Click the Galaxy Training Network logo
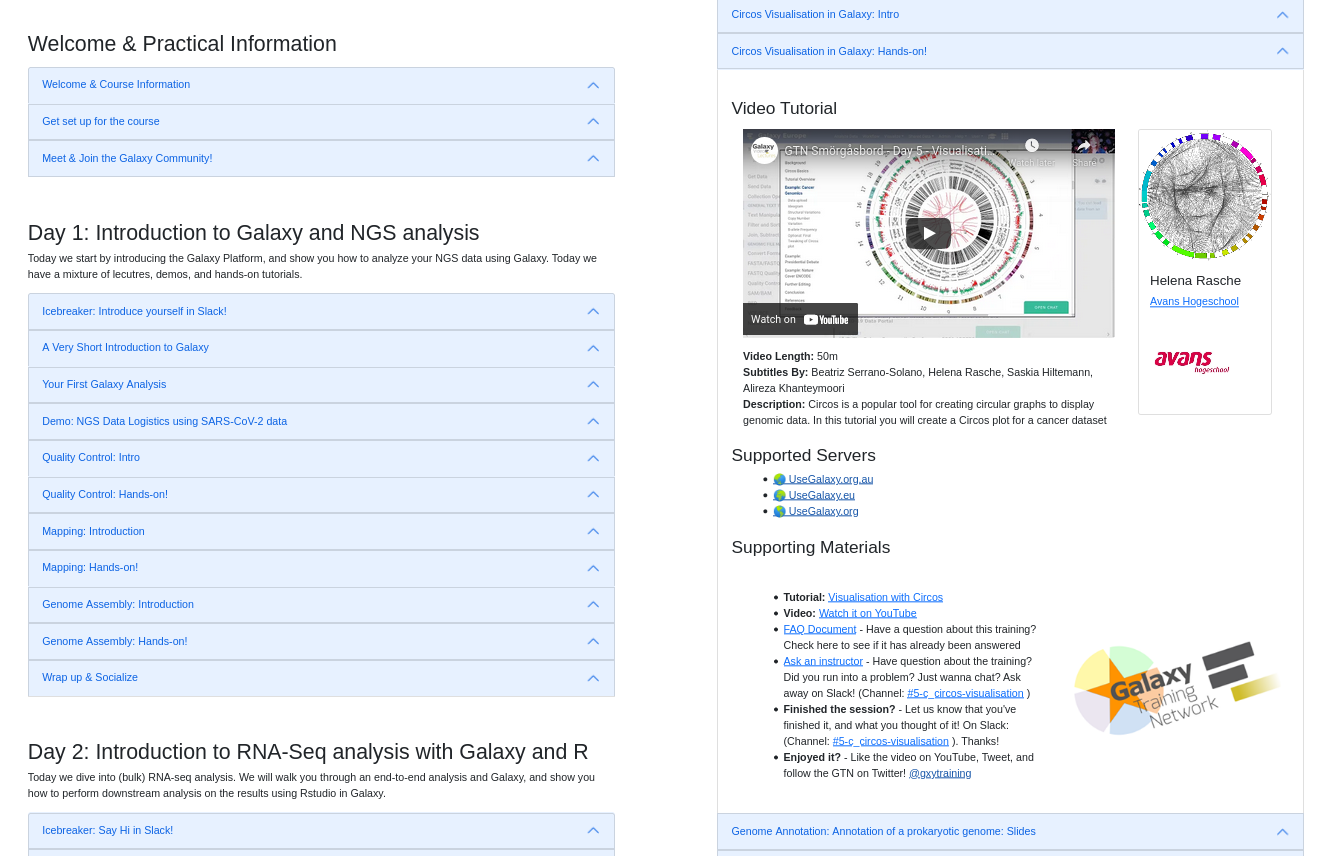 pos(1176,689)
